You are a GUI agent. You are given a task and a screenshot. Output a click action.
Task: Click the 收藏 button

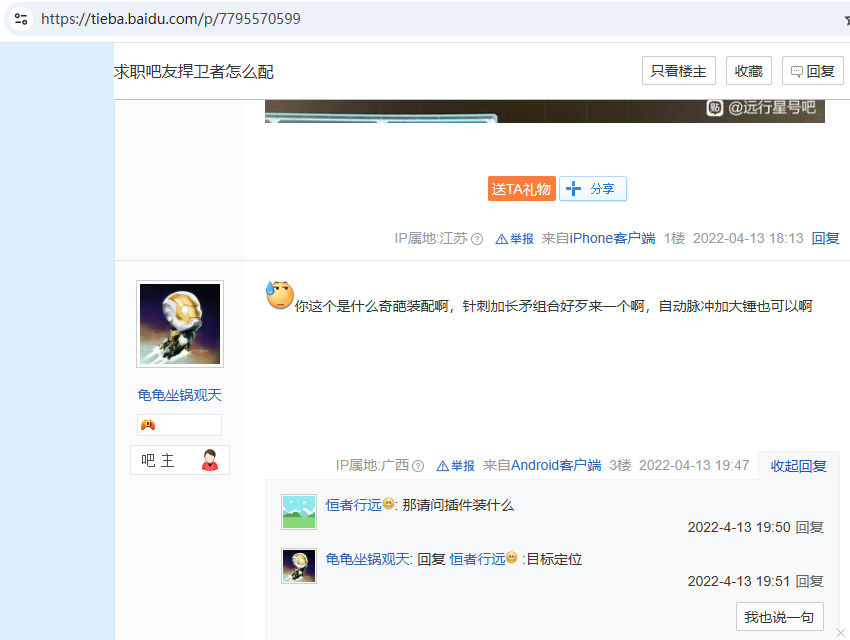748,71
